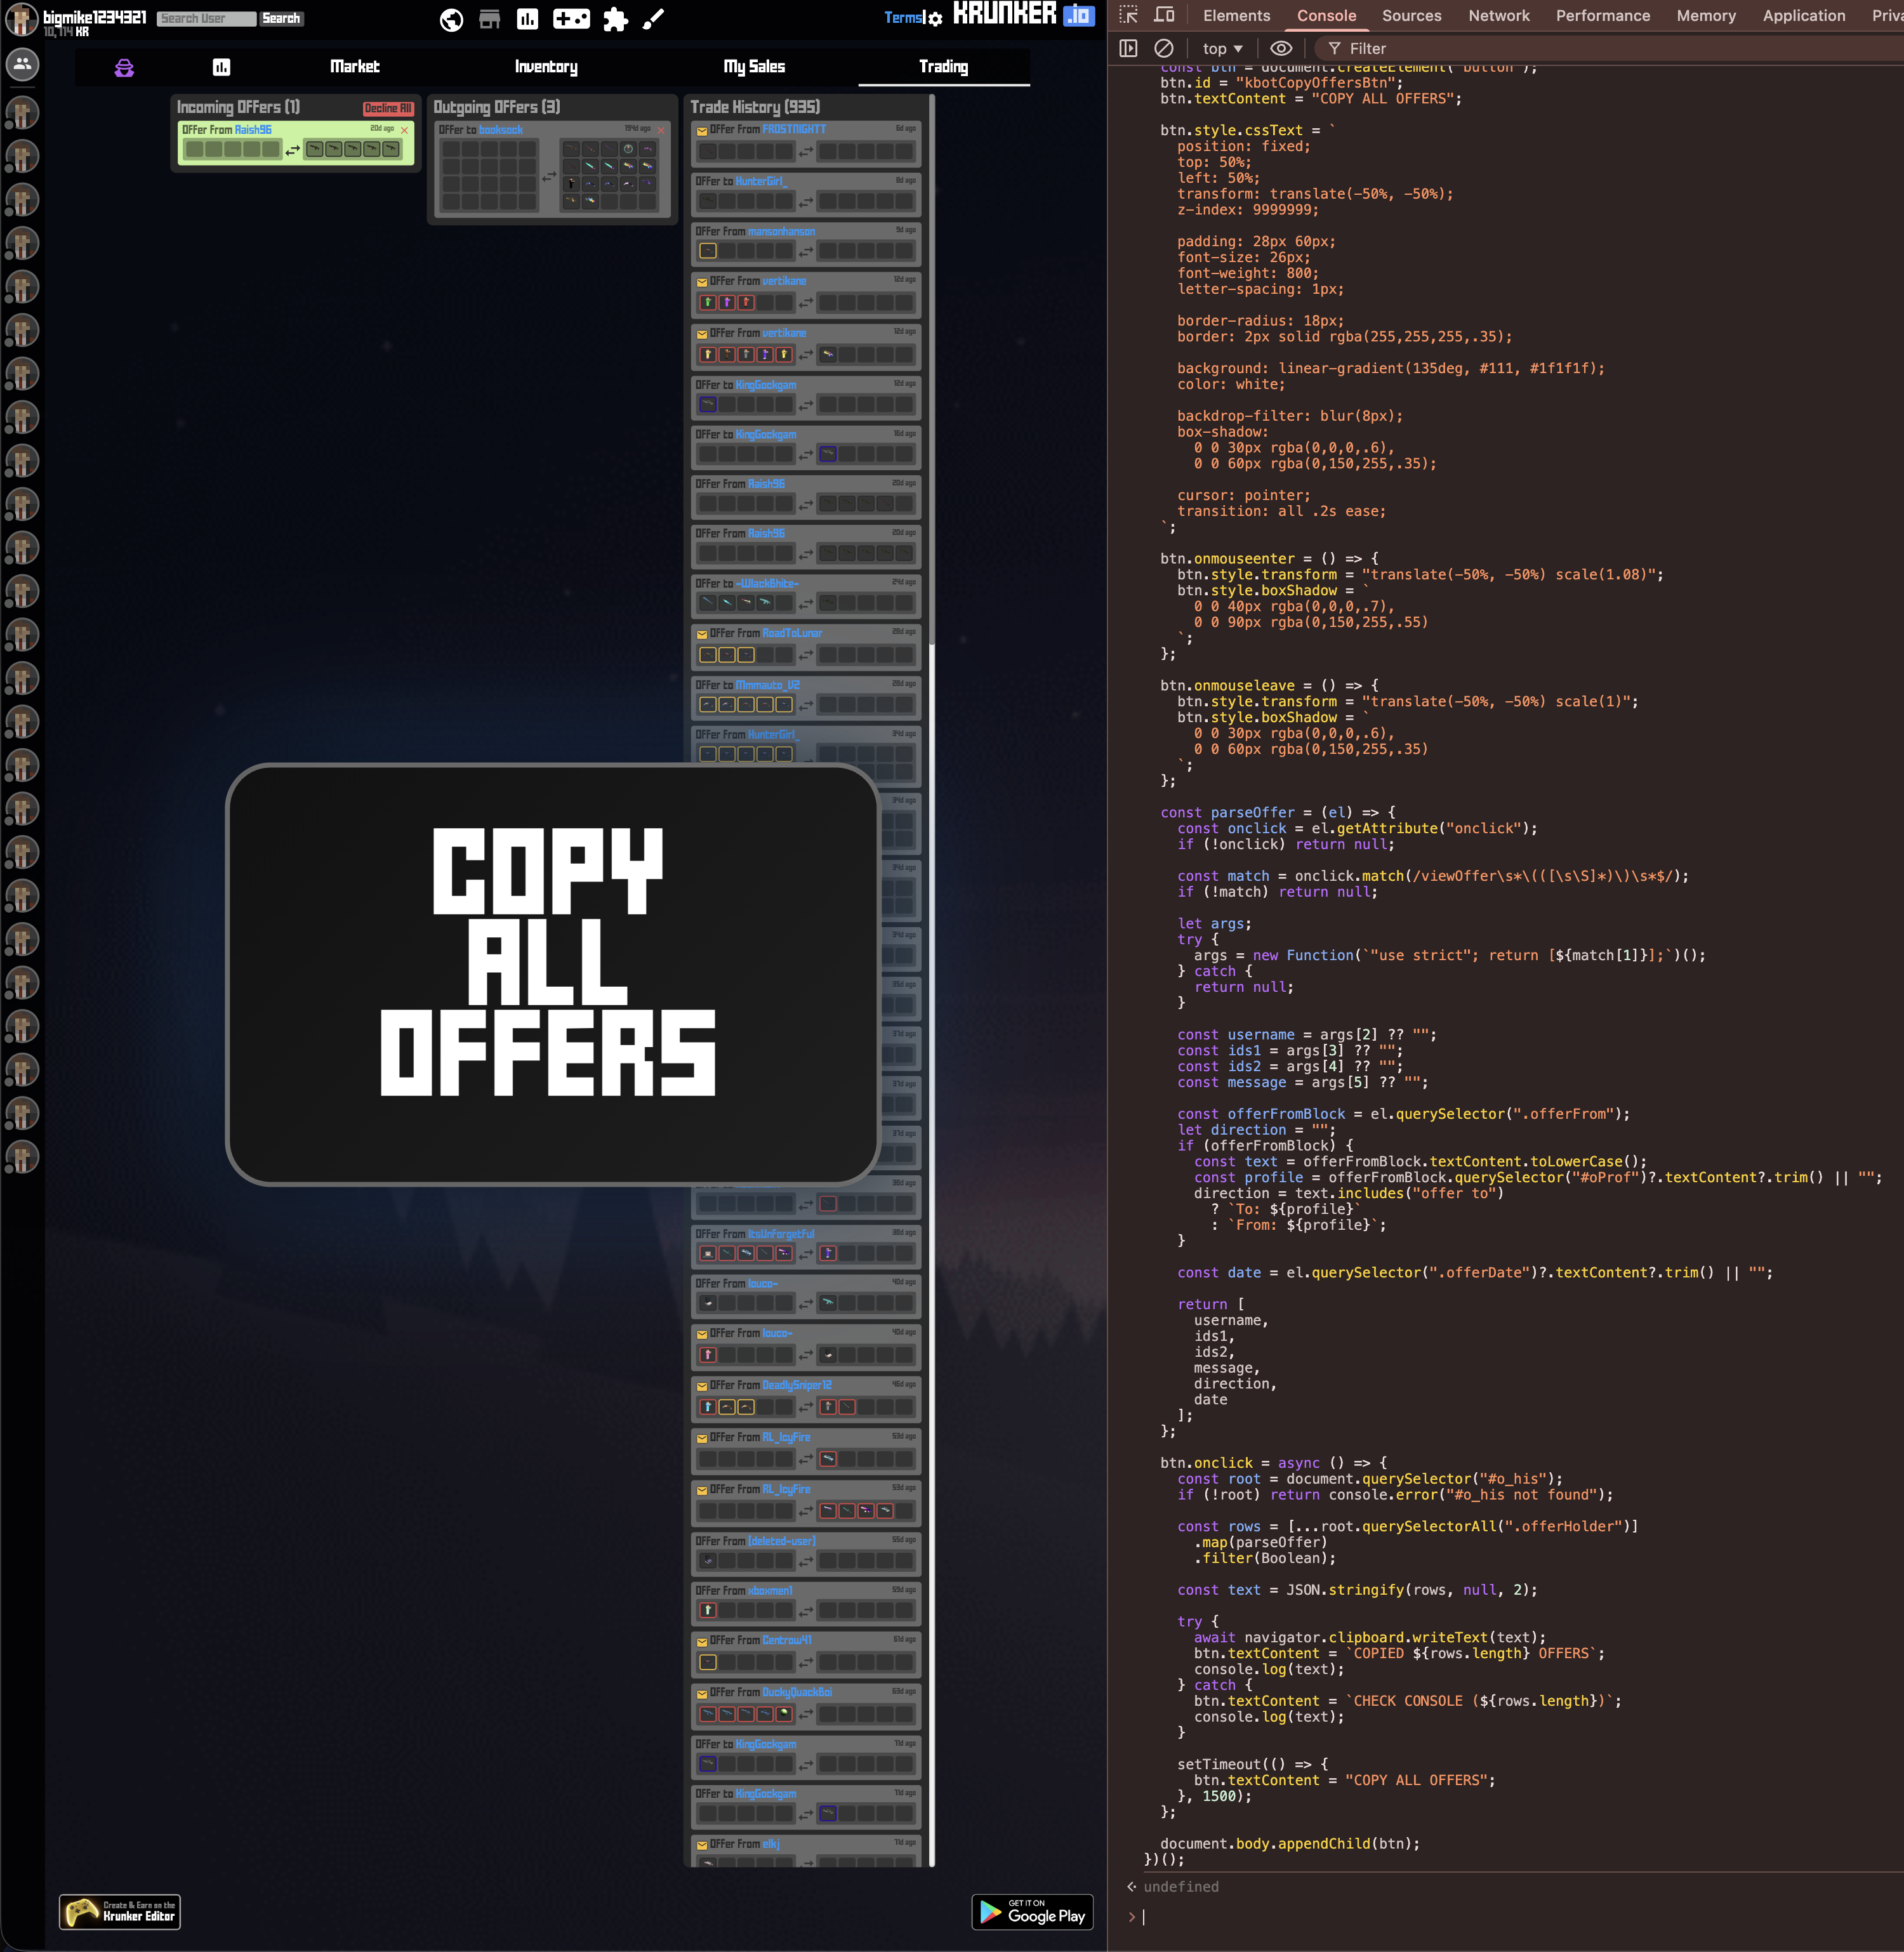Open the Inventory tab
This screenshot has height=1952, width=1904.
[546, 67]
